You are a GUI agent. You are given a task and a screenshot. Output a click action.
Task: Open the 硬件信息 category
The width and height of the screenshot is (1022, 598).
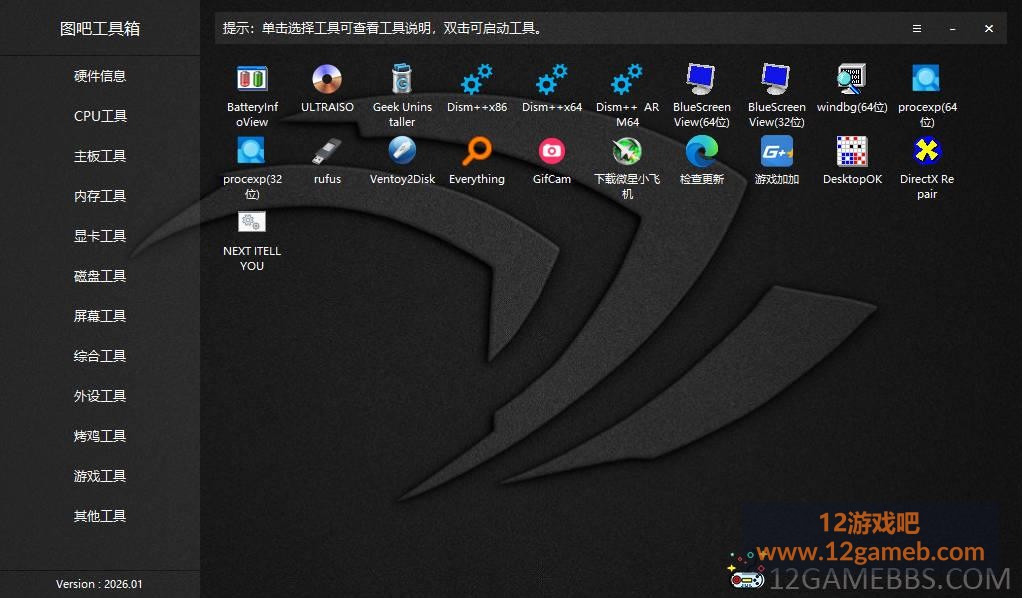[100, 76]
